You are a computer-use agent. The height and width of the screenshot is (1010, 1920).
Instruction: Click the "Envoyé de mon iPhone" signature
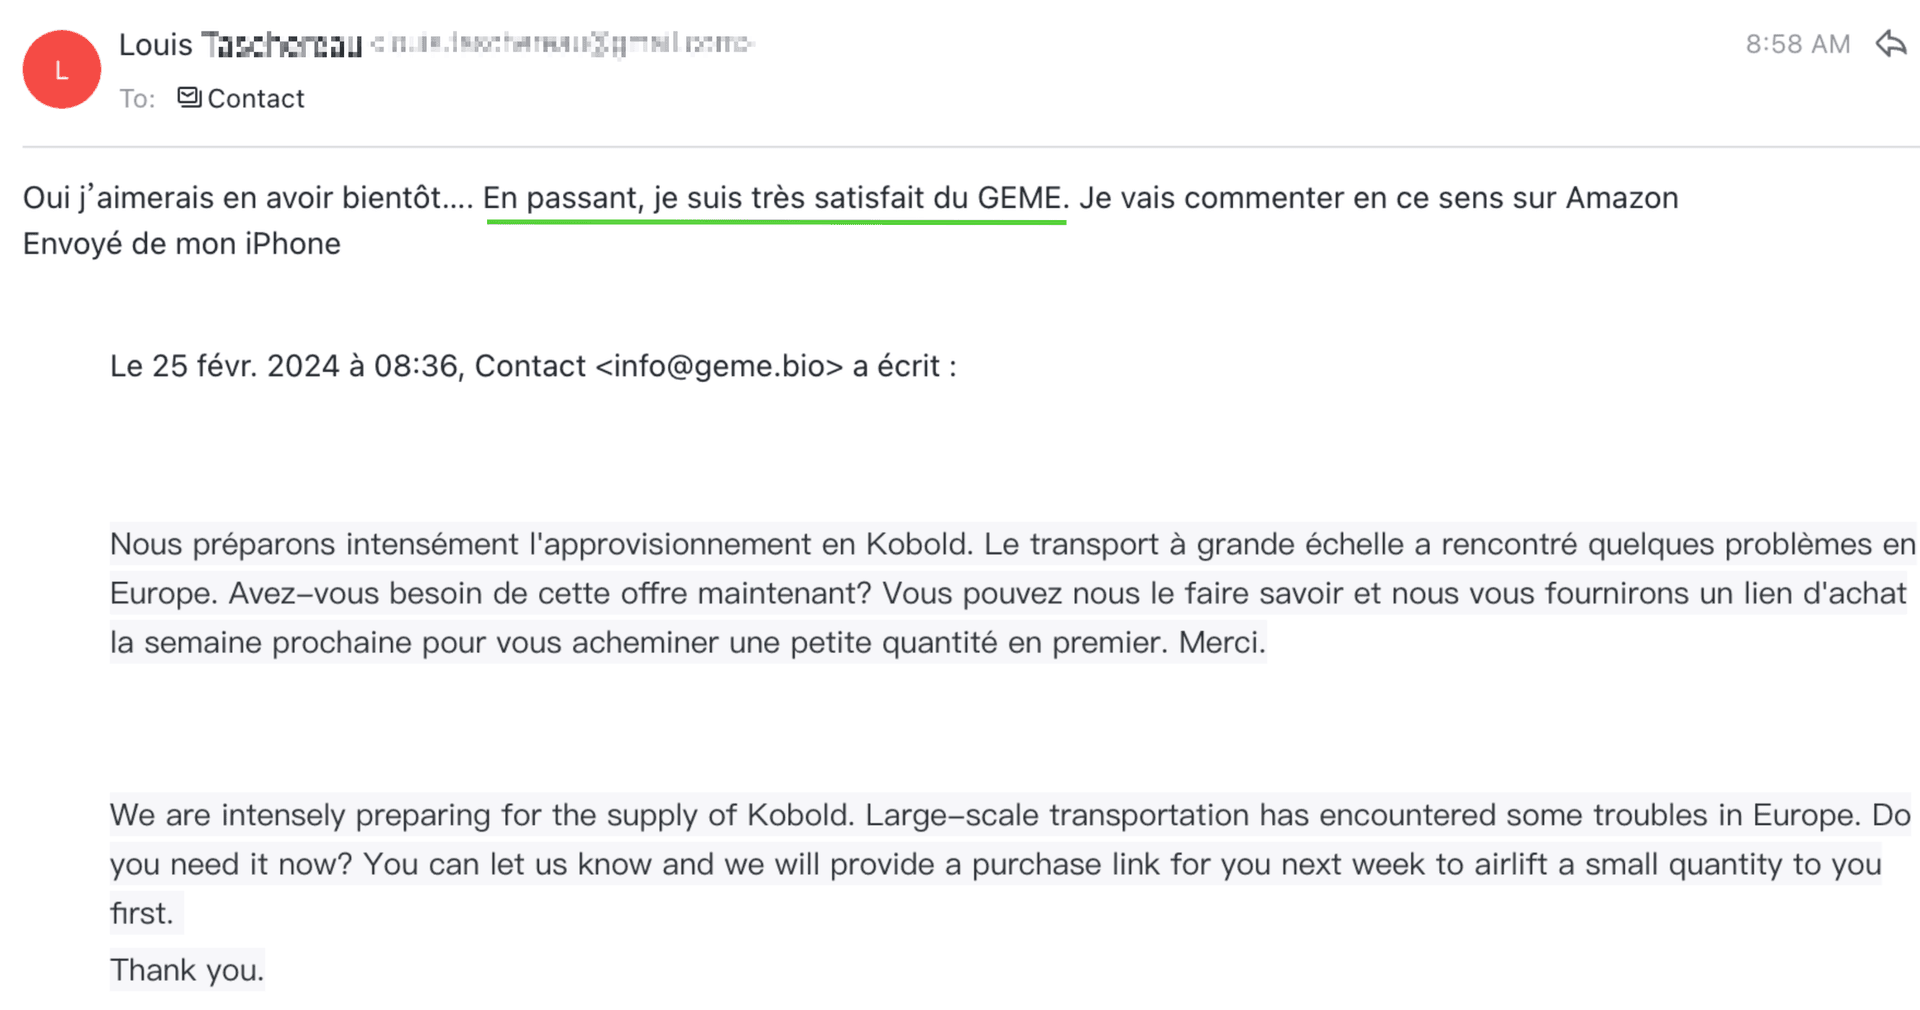point(182,244)
